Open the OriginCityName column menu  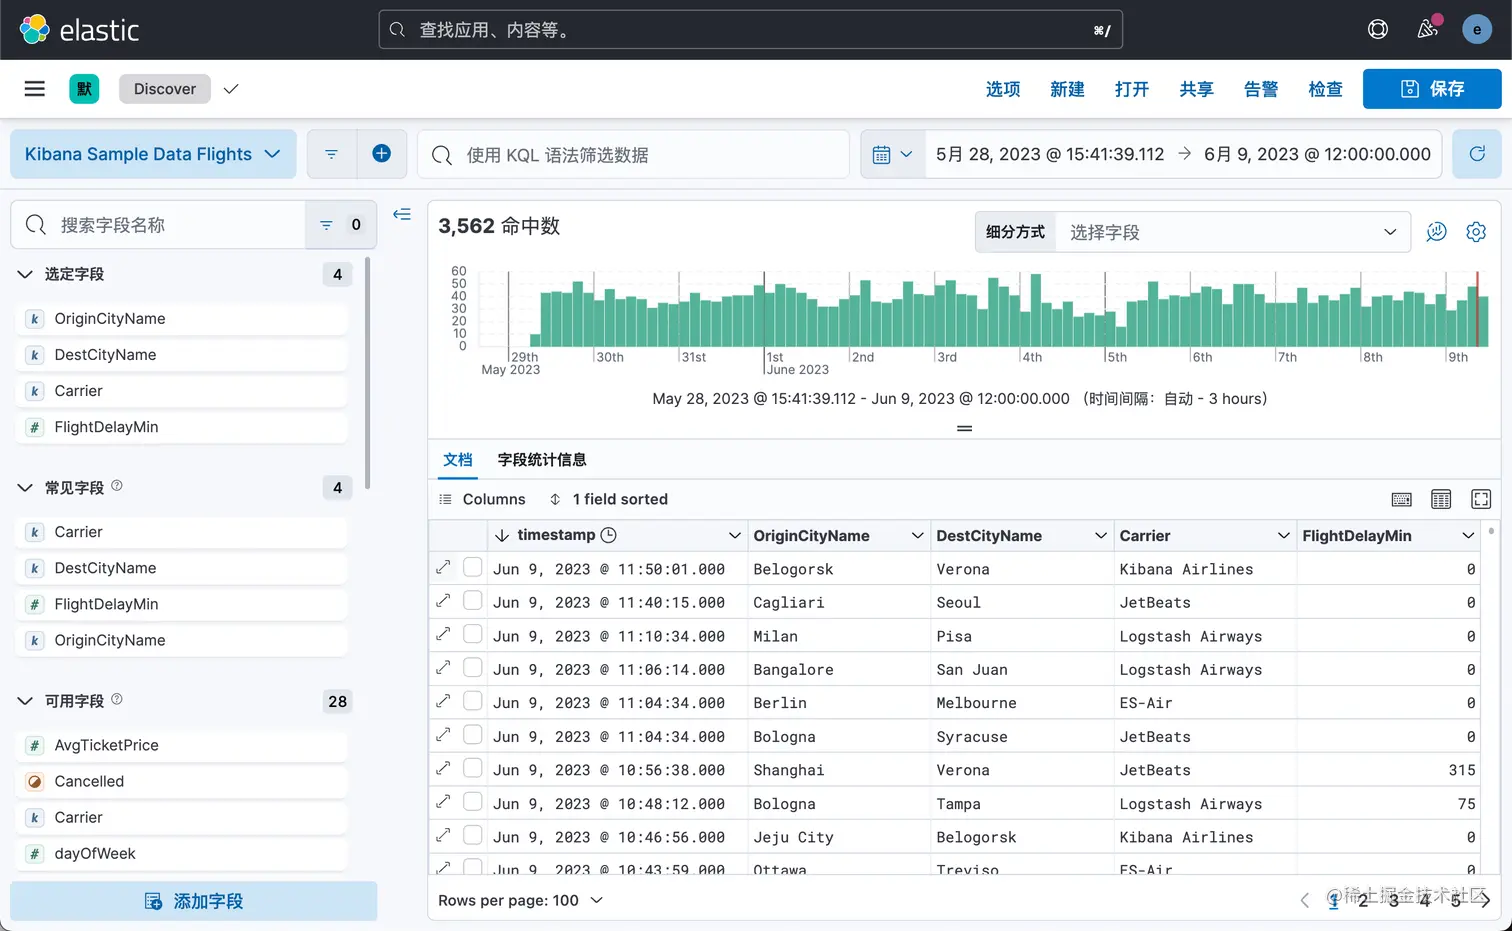(x=917, y=536)
